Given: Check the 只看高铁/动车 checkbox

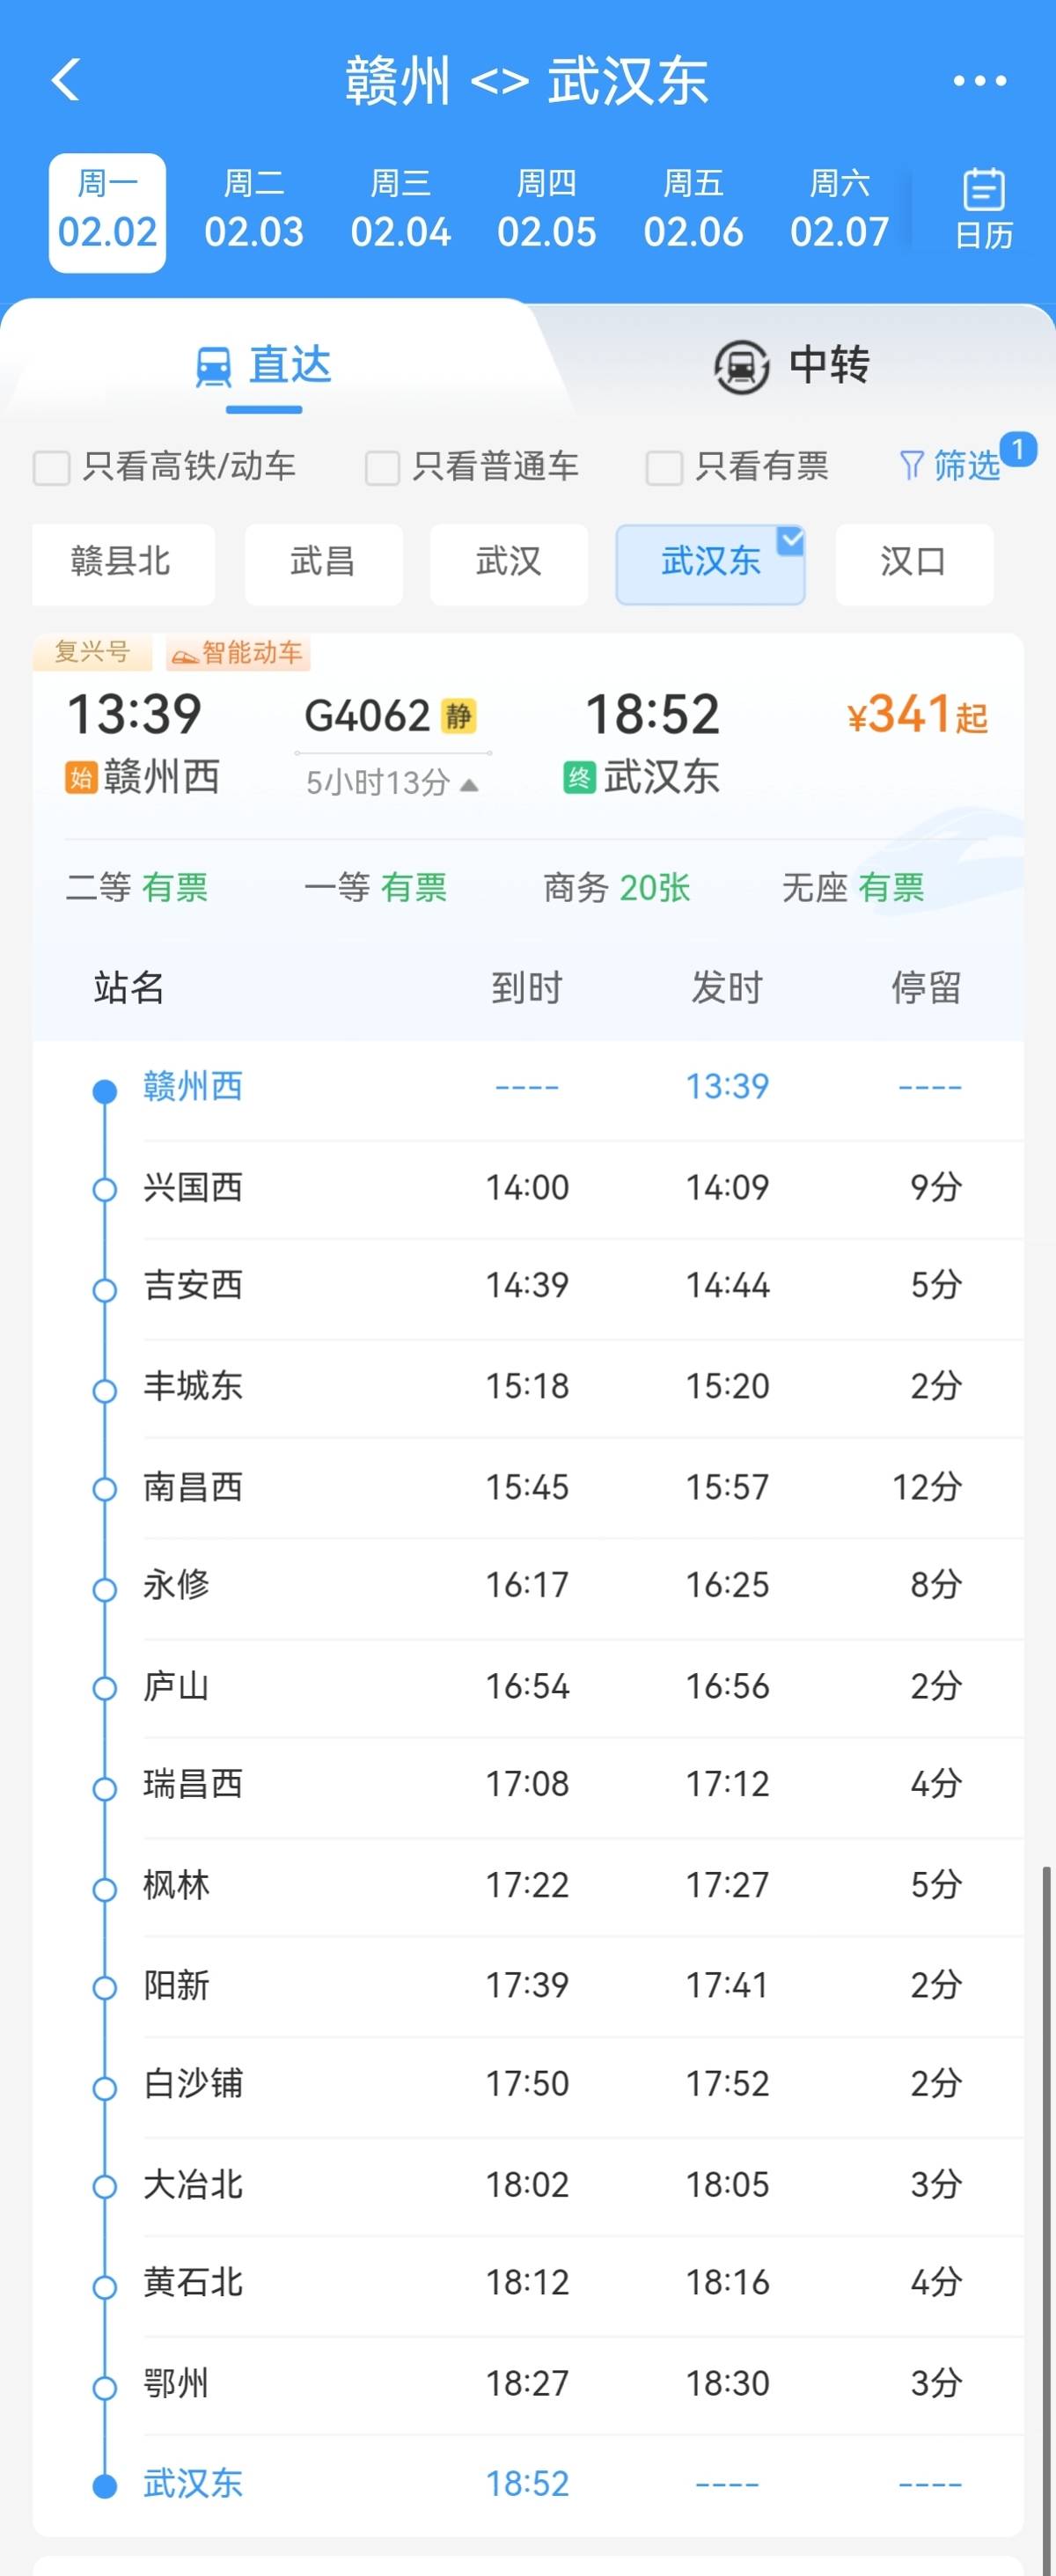Looking at the screenshot, I should click(52, 467).
